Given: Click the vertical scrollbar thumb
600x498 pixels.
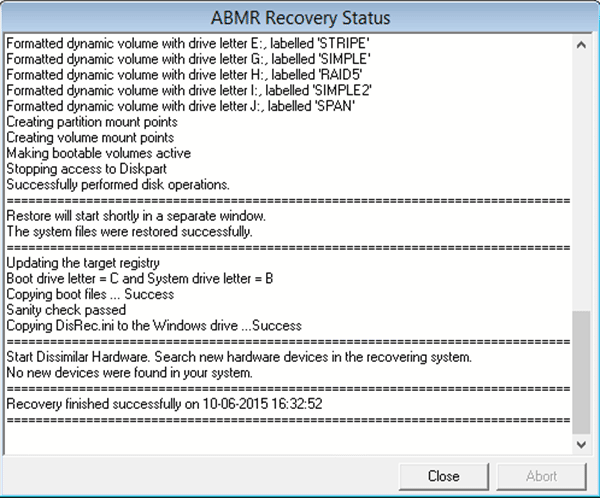Looking at the screenshot, I should (581, 372).
